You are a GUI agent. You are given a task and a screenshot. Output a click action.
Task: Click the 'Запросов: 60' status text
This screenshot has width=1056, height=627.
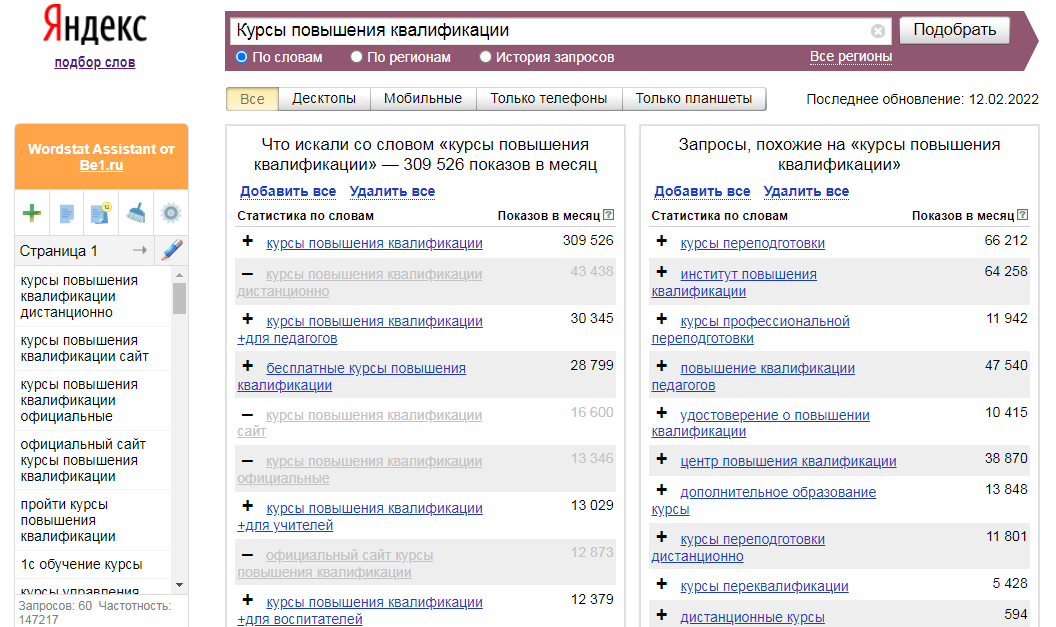click(55, 606)
